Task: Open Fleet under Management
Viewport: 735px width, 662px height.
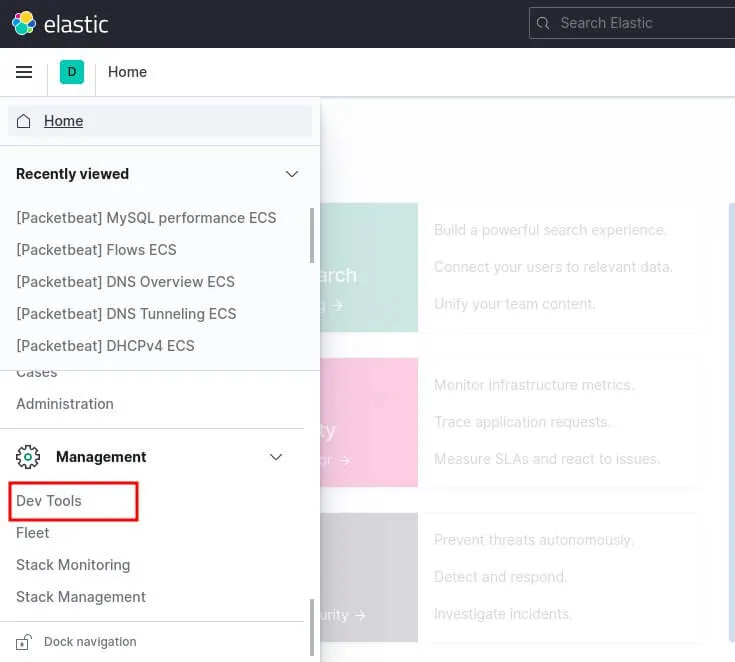Action: (32, 533)
